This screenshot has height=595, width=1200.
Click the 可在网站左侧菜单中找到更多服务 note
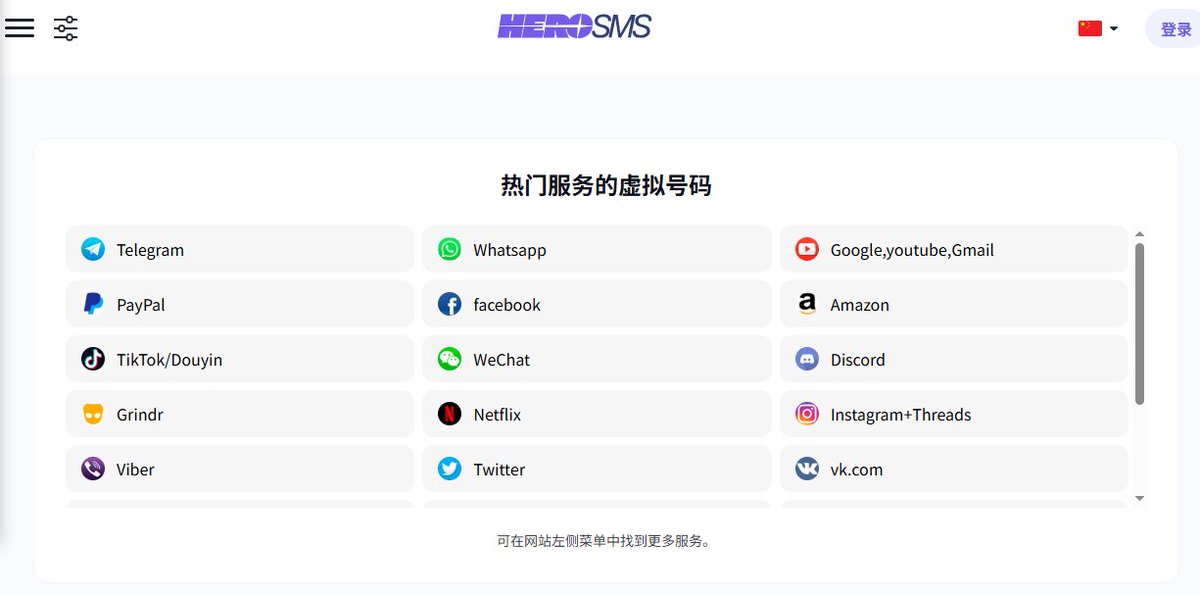pos(603,541)
